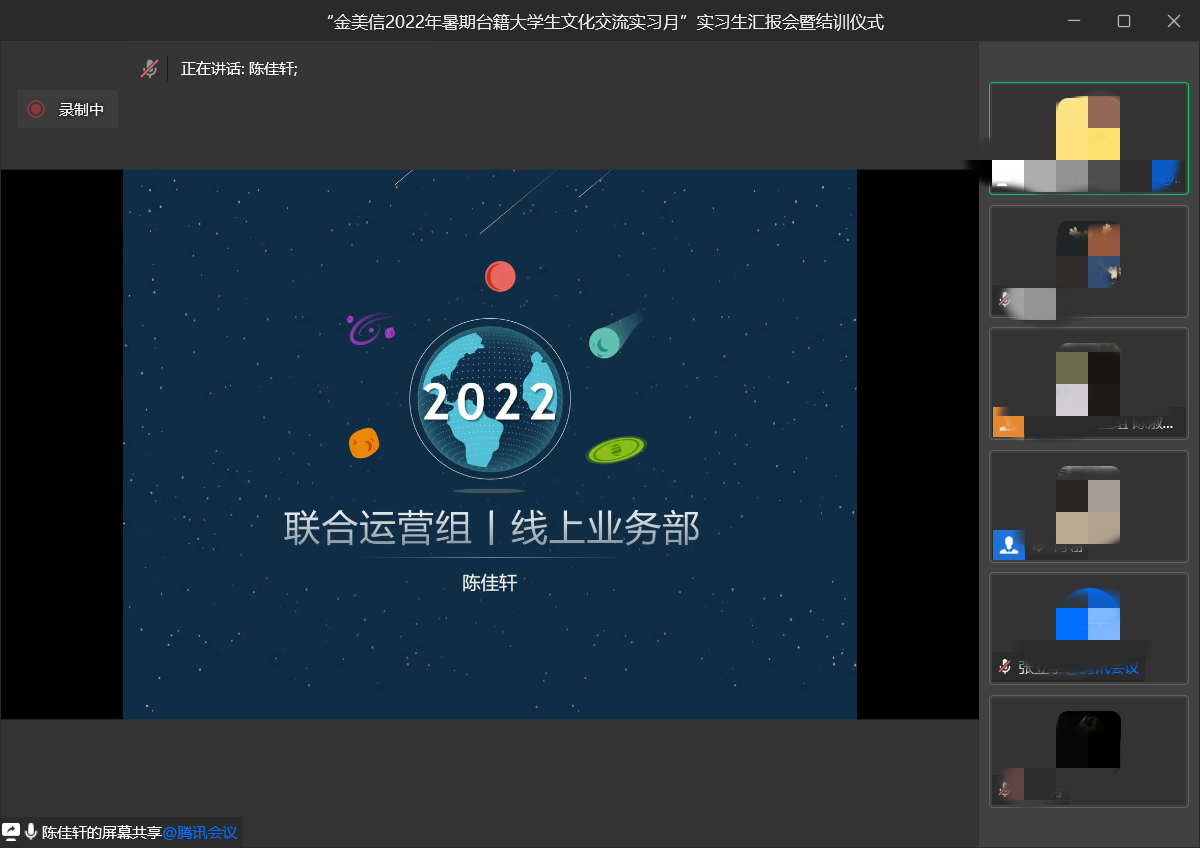The width and height of the screenshot is (1200, 848).
Task: Click the orange badge icon on third participant tile
Action: coord(1008,423)
